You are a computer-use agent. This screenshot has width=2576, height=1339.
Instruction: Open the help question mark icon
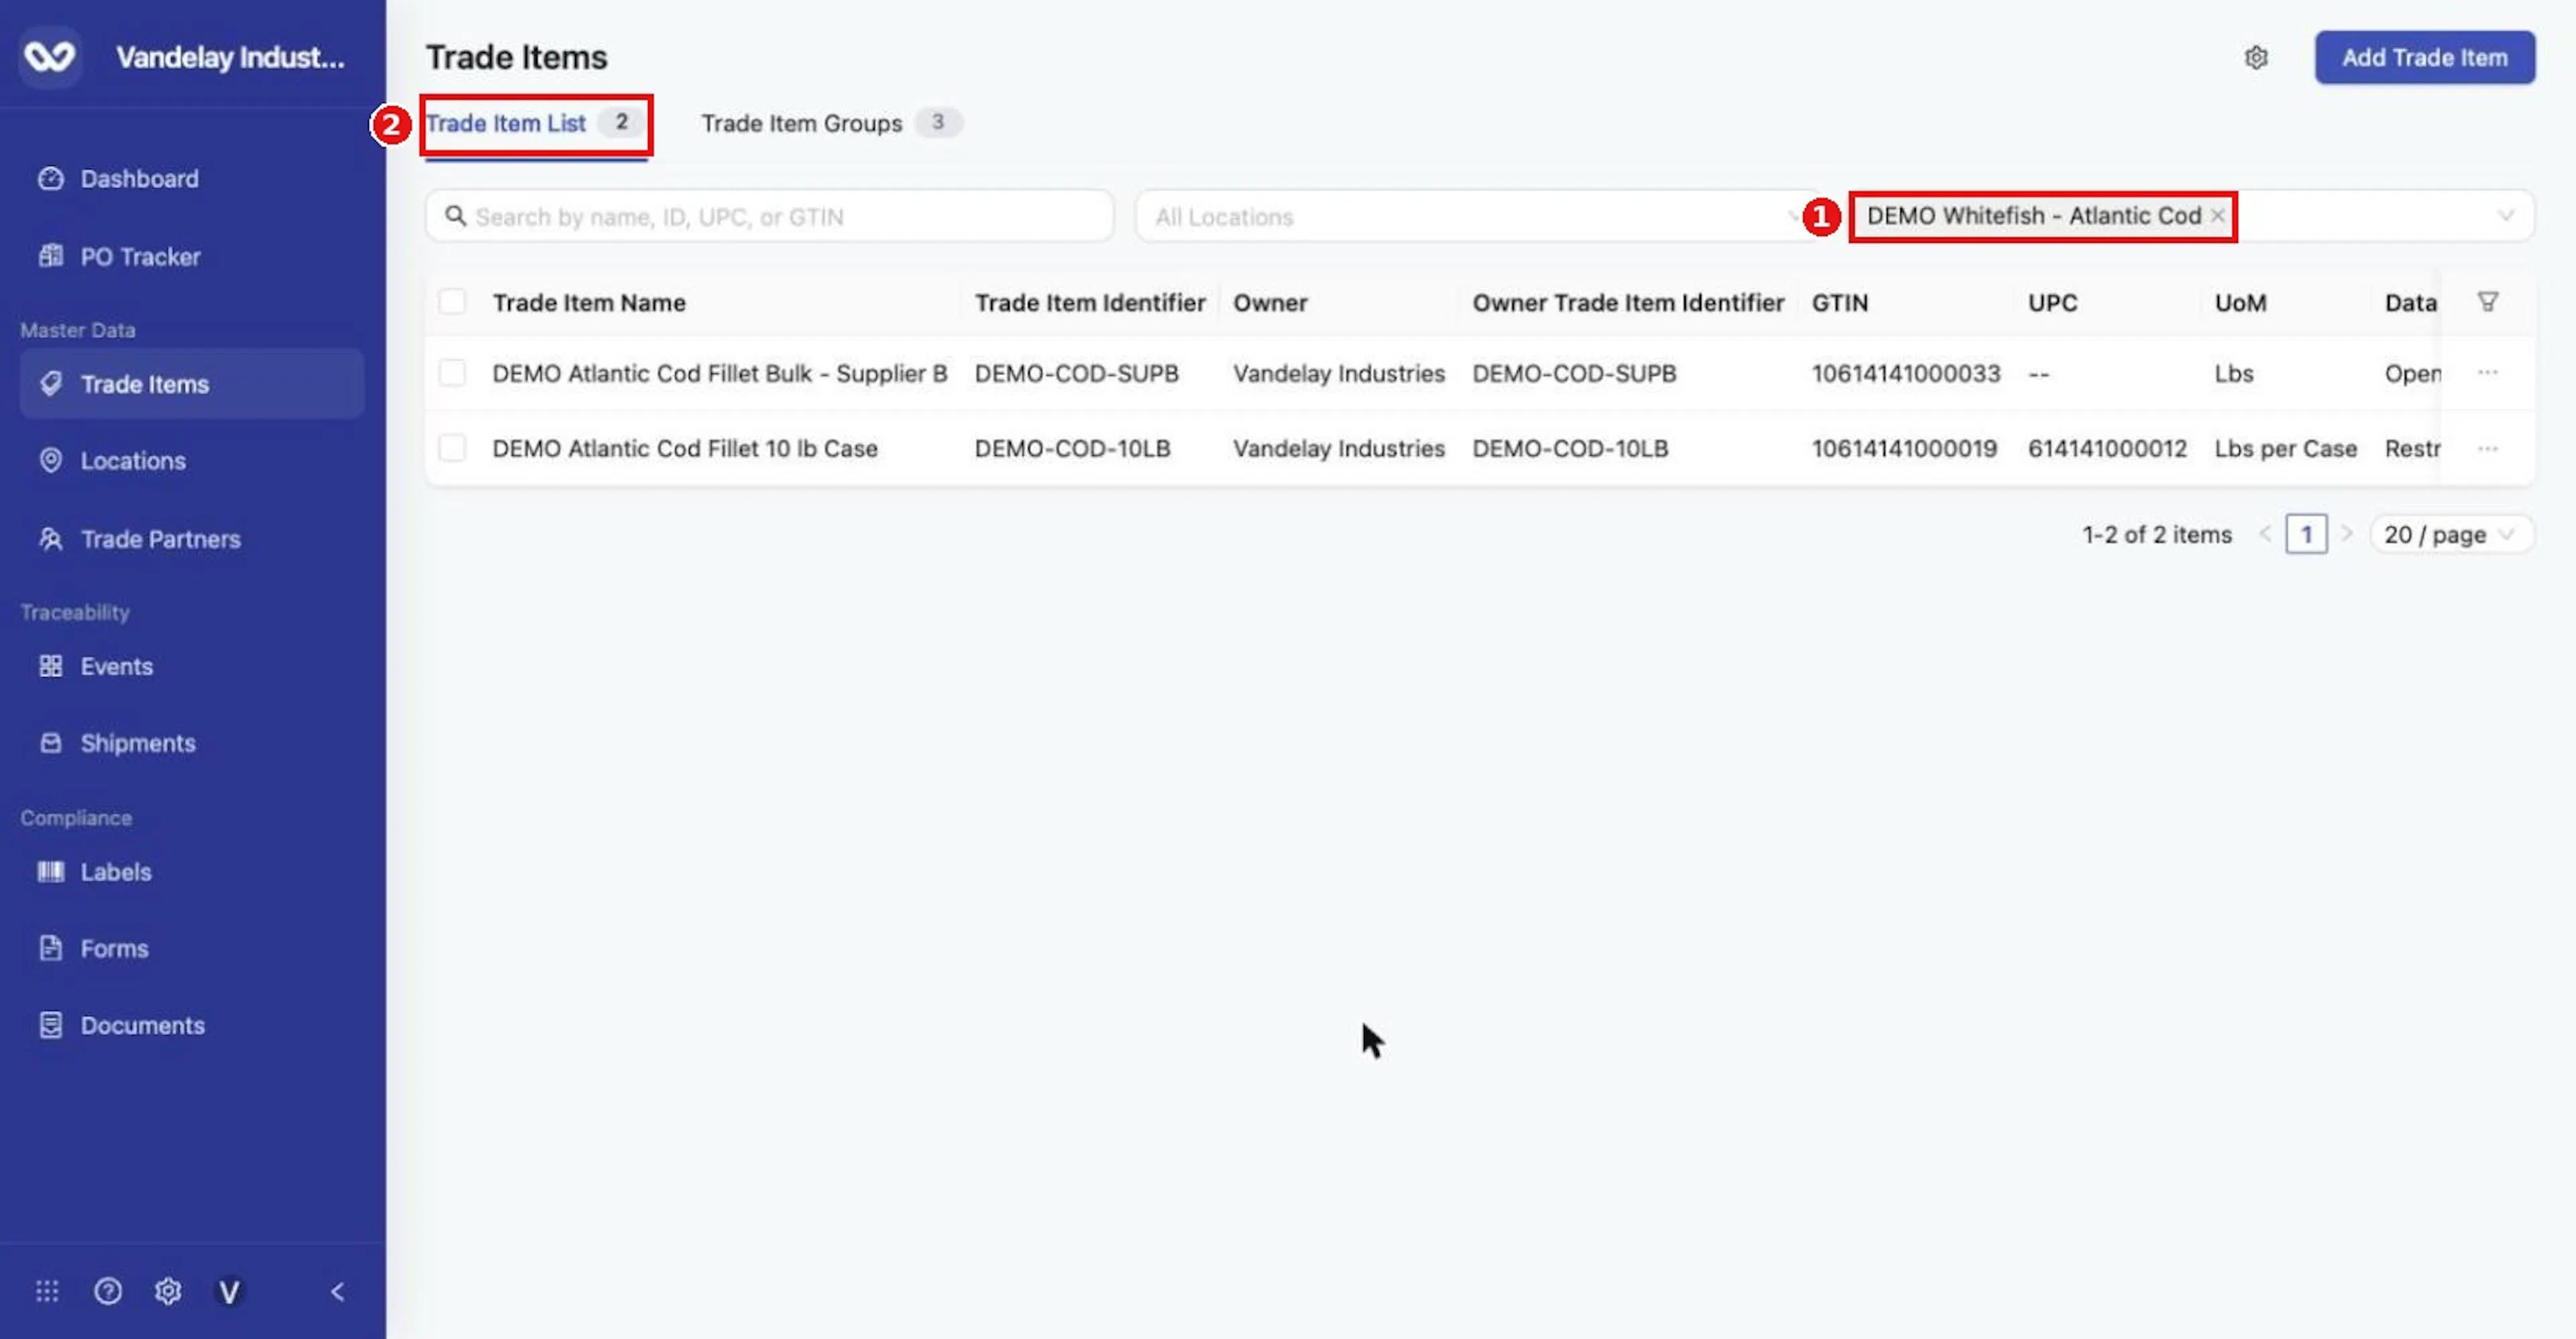point(108,1291)
